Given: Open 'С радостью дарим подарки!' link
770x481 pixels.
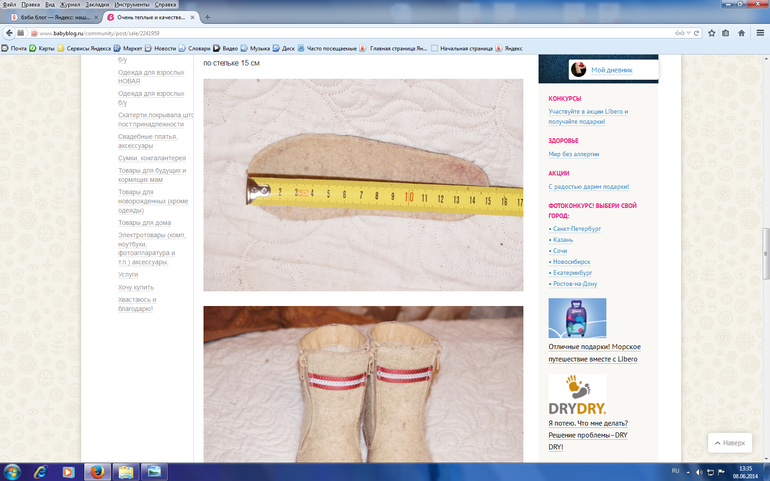Looking at the screenshot, I should point(588,186).
